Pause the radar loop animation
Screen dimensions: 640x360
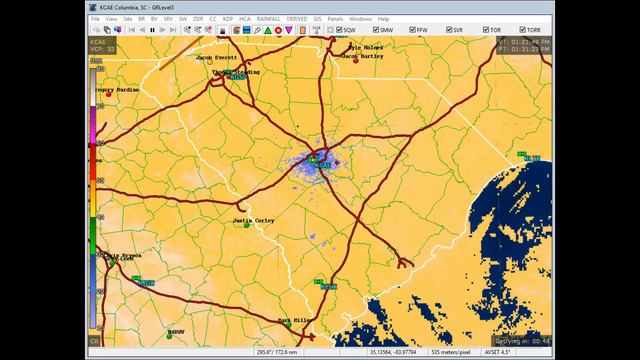(x=152, y=30)
